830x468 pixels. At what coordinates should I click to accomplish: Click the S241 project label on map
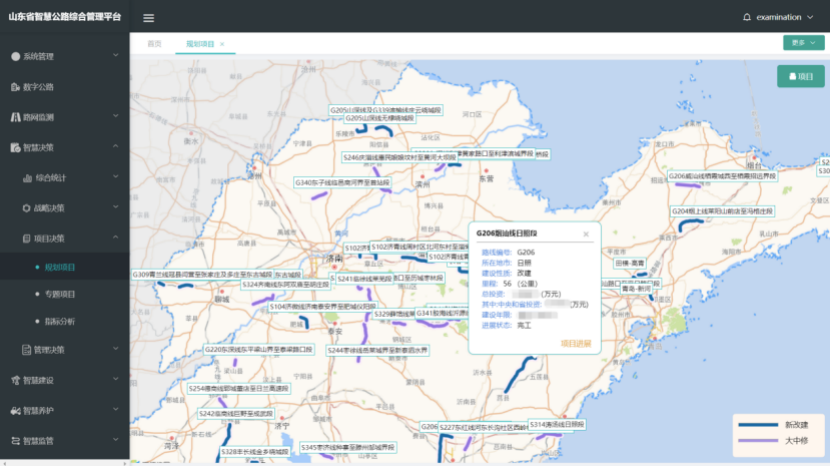pyautogui.click(x=364, y=278)
